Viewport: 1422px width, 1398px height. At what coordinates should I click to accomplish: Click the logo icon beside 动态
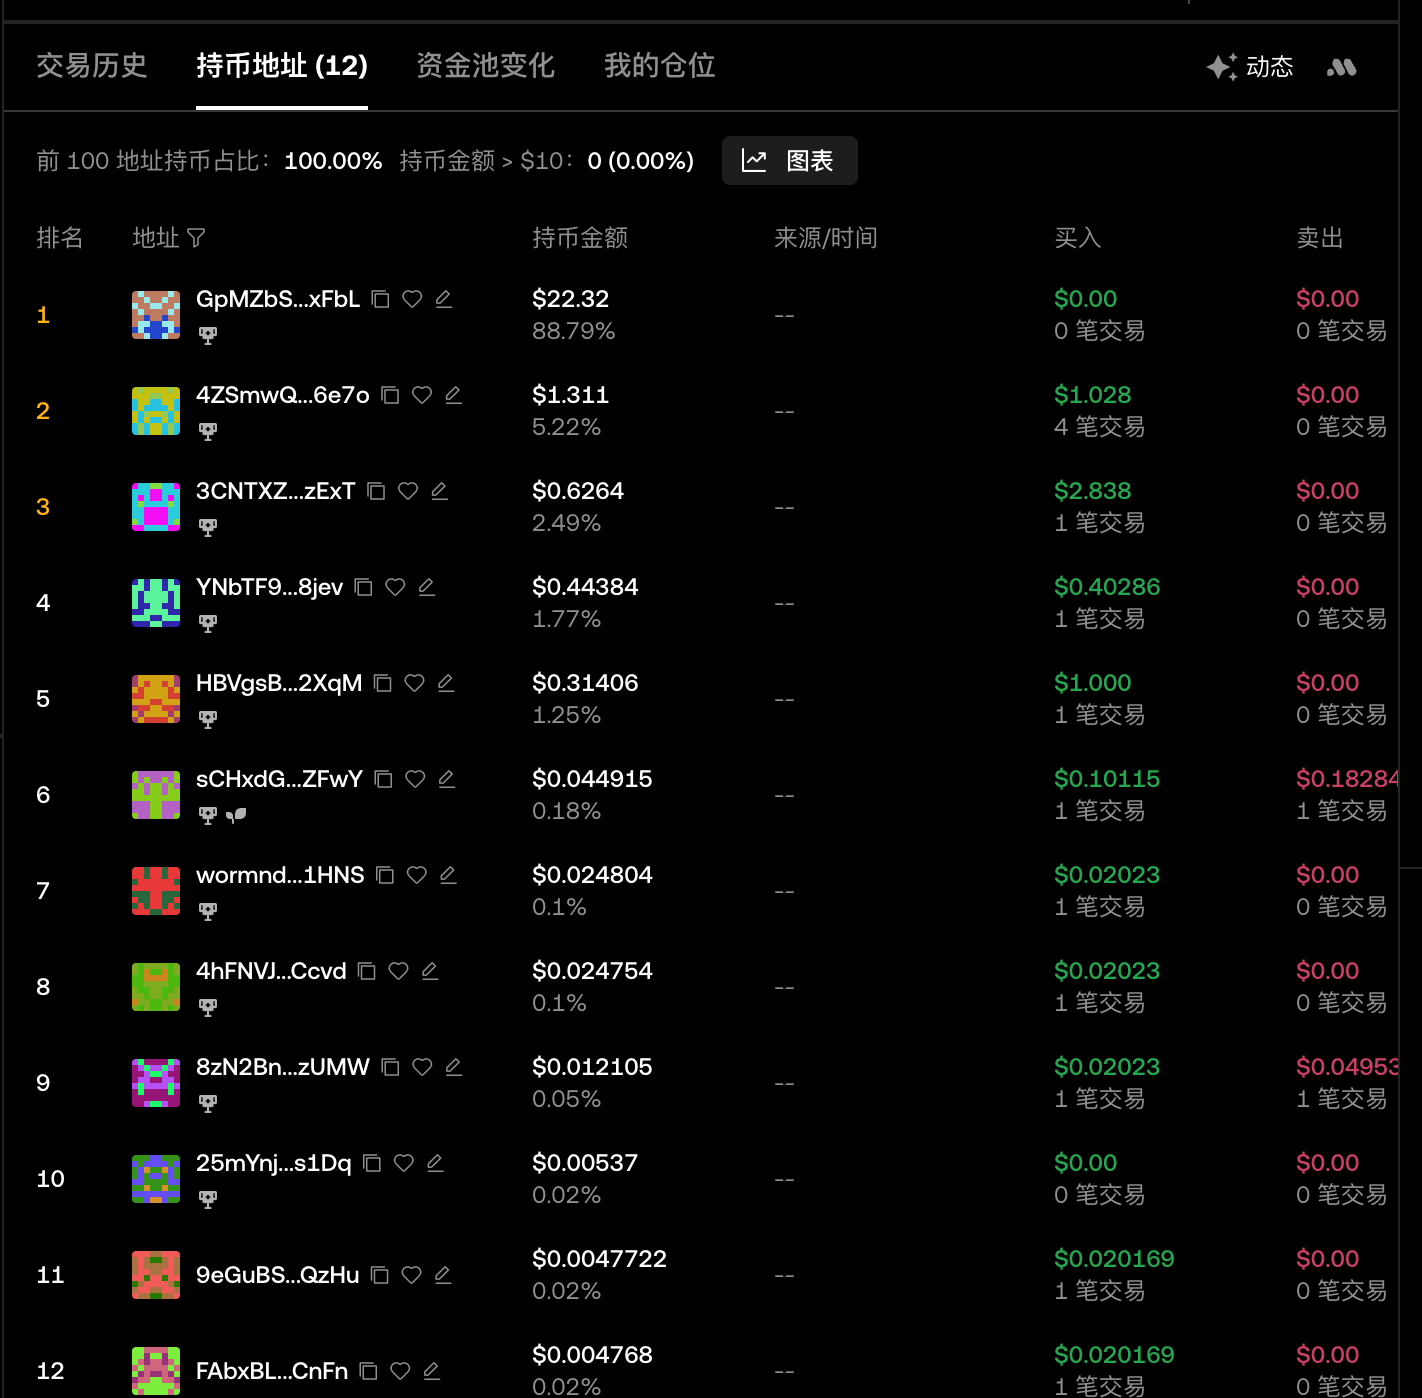[1341, 67]
